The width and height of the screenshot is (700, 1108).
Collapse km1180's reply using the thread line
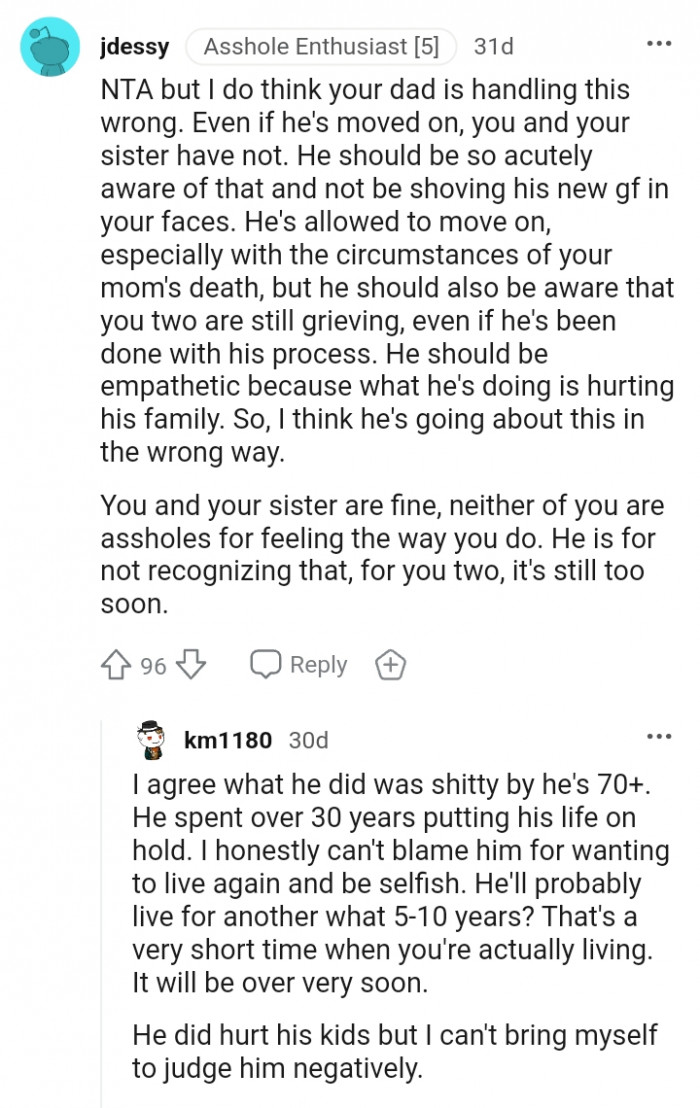[x=101, y=900]
